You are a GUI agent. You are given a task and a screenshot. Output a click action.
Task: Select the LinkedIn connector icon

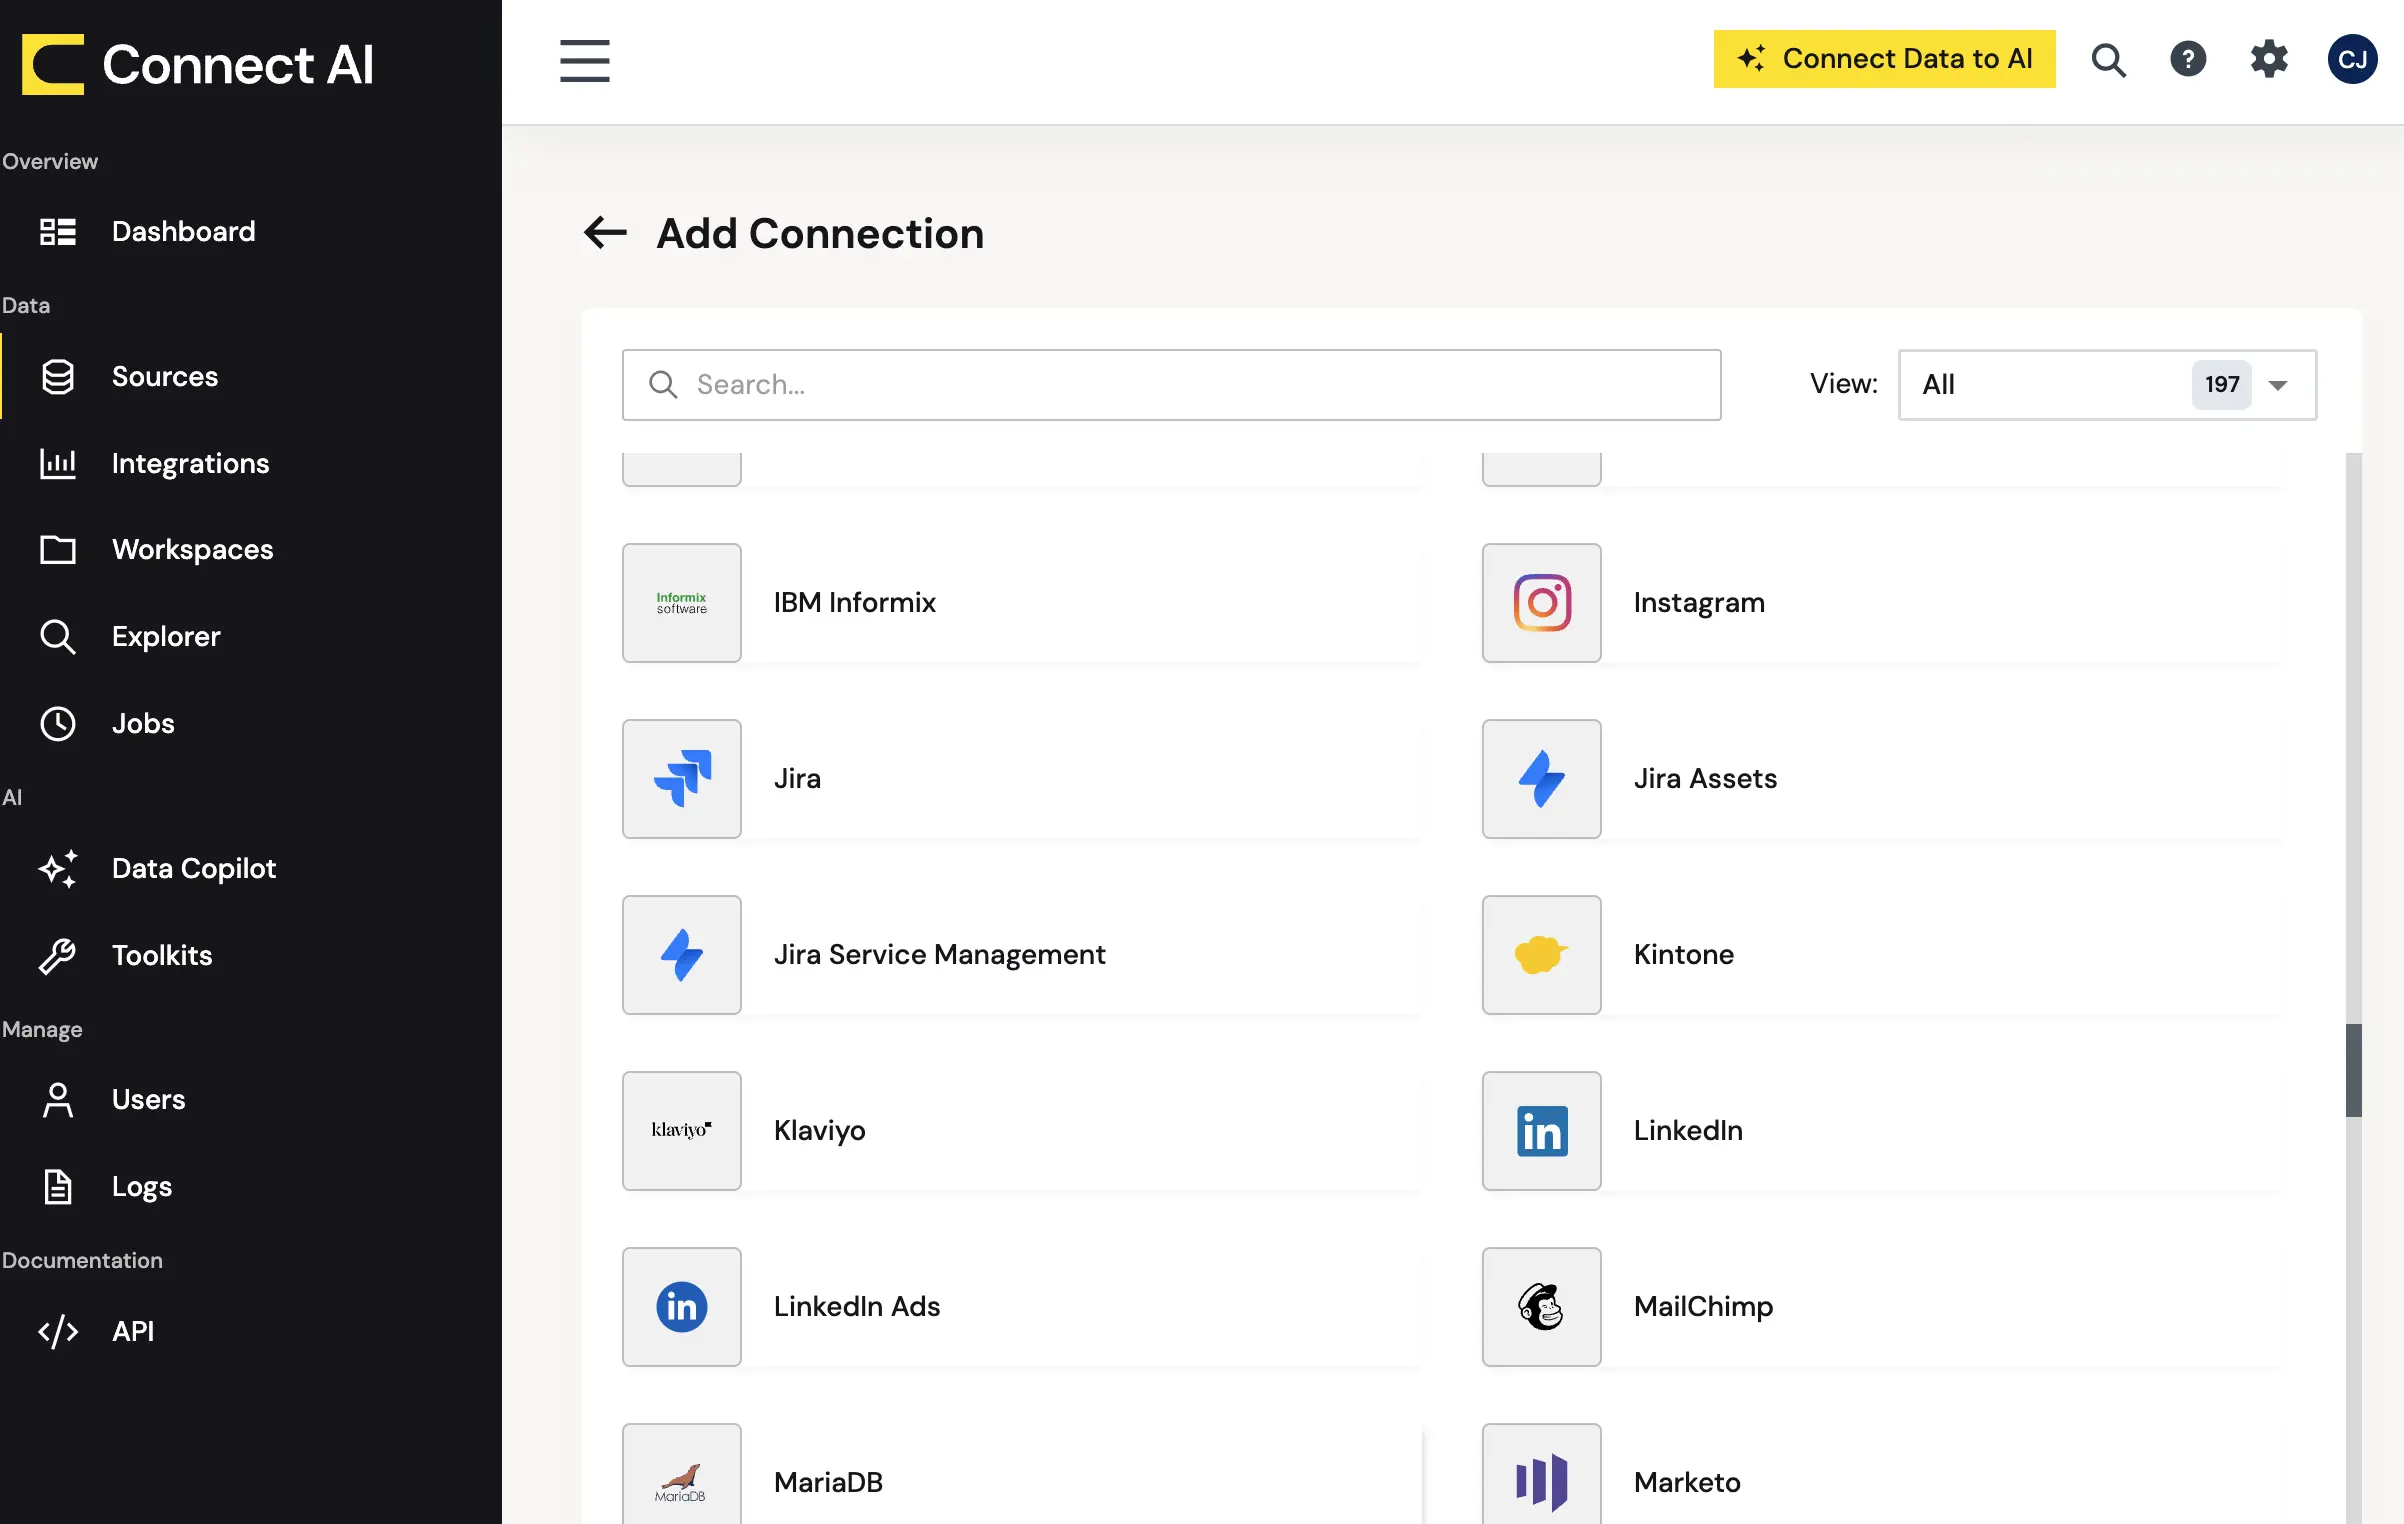tap(1542, 1131)
